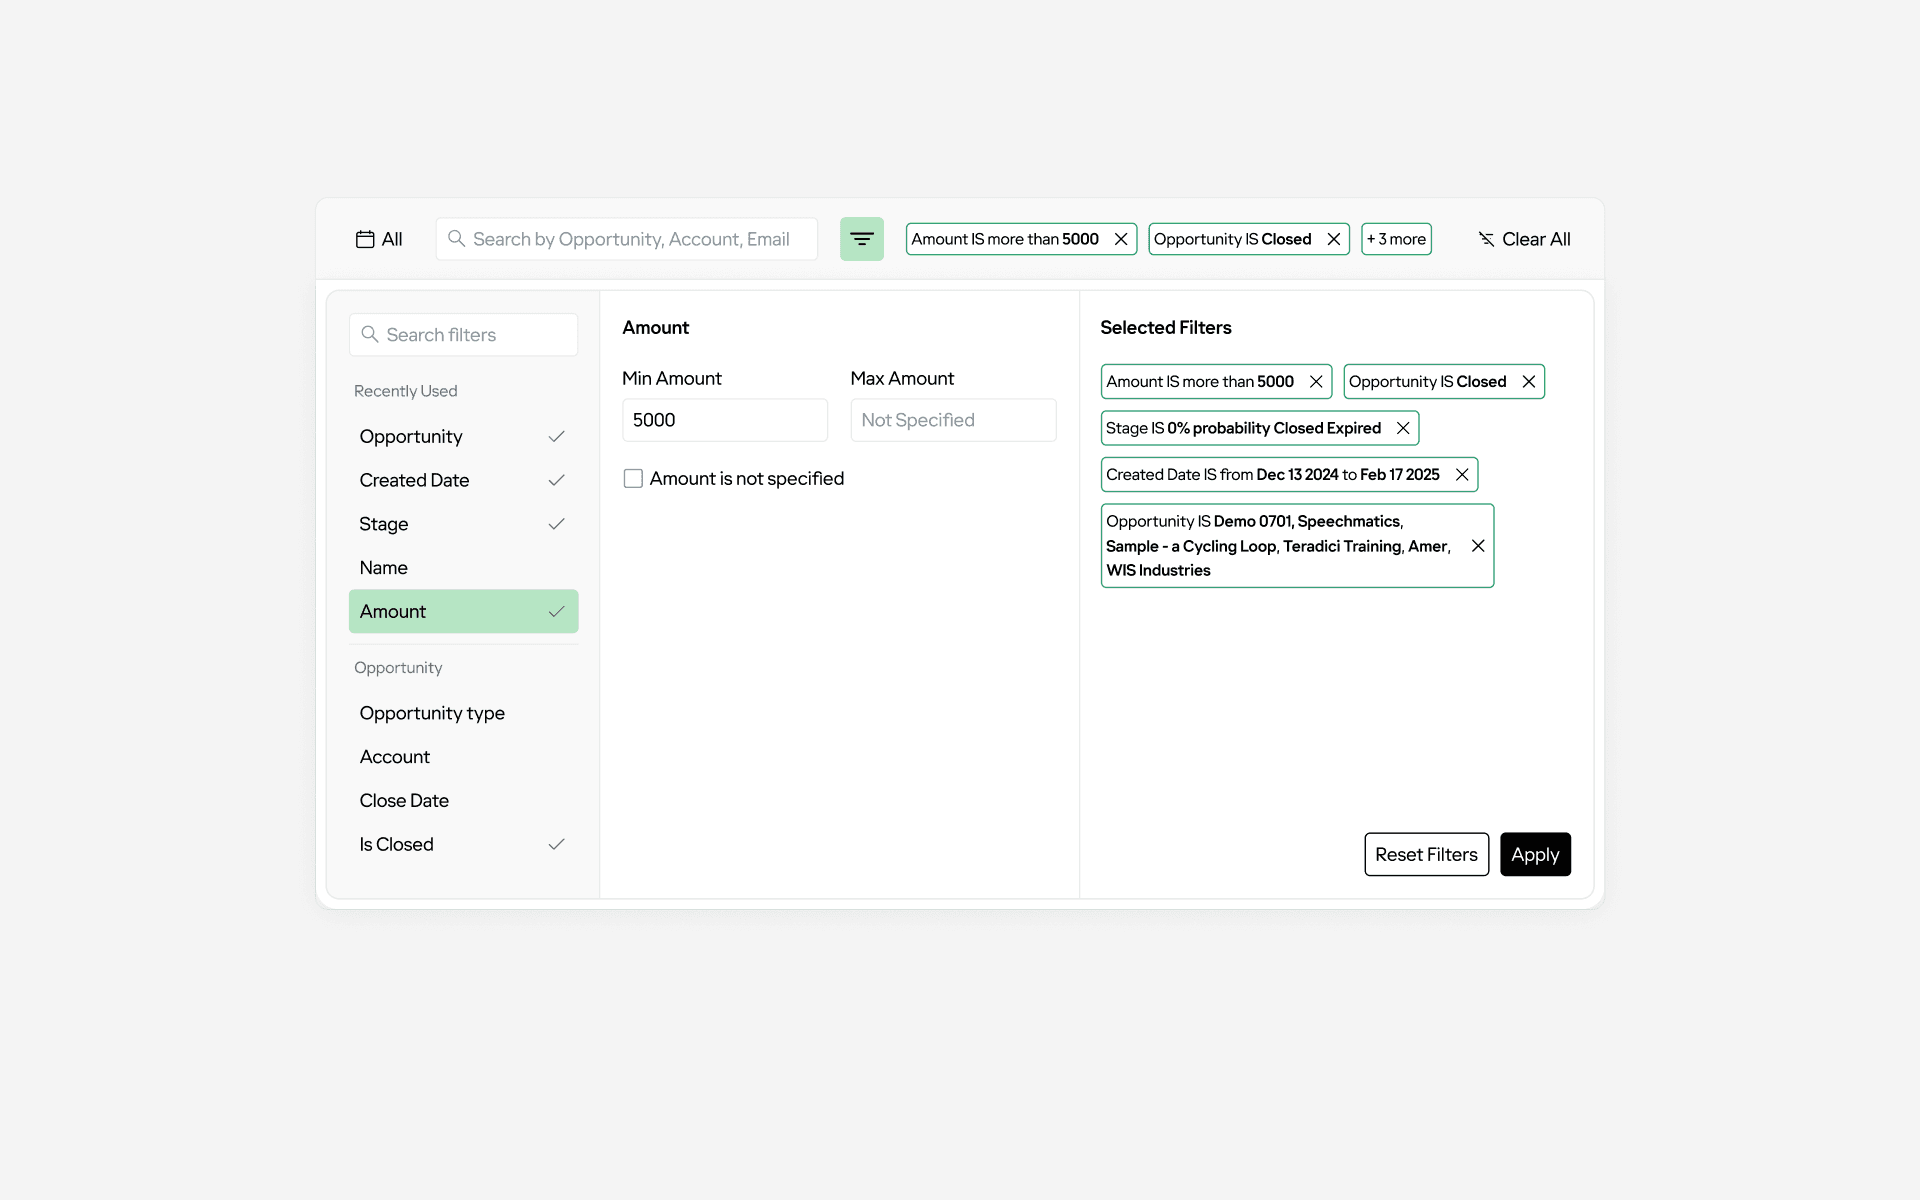Image resolution: width=1920 pixels, height=1200 pixels.
Task: Remove Amount filter in Selected Filters panel
Action: click(x=1316, y=382)
